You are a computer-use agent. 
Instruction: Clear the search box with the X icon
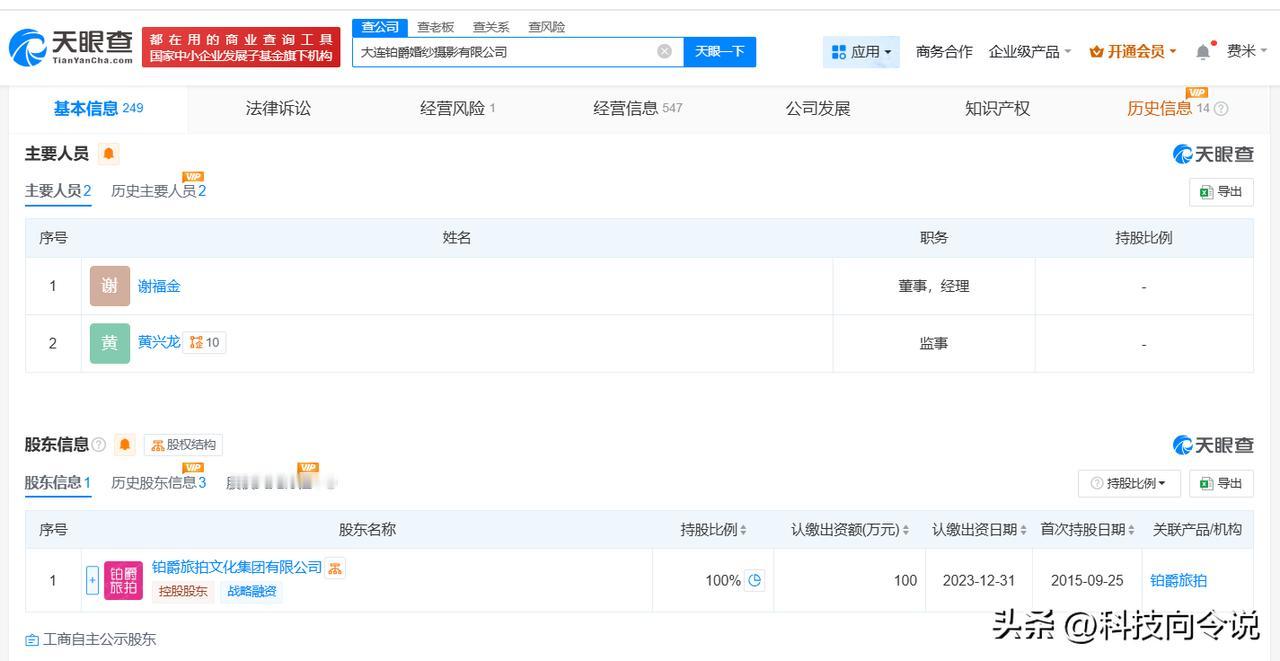pos(664,51)
